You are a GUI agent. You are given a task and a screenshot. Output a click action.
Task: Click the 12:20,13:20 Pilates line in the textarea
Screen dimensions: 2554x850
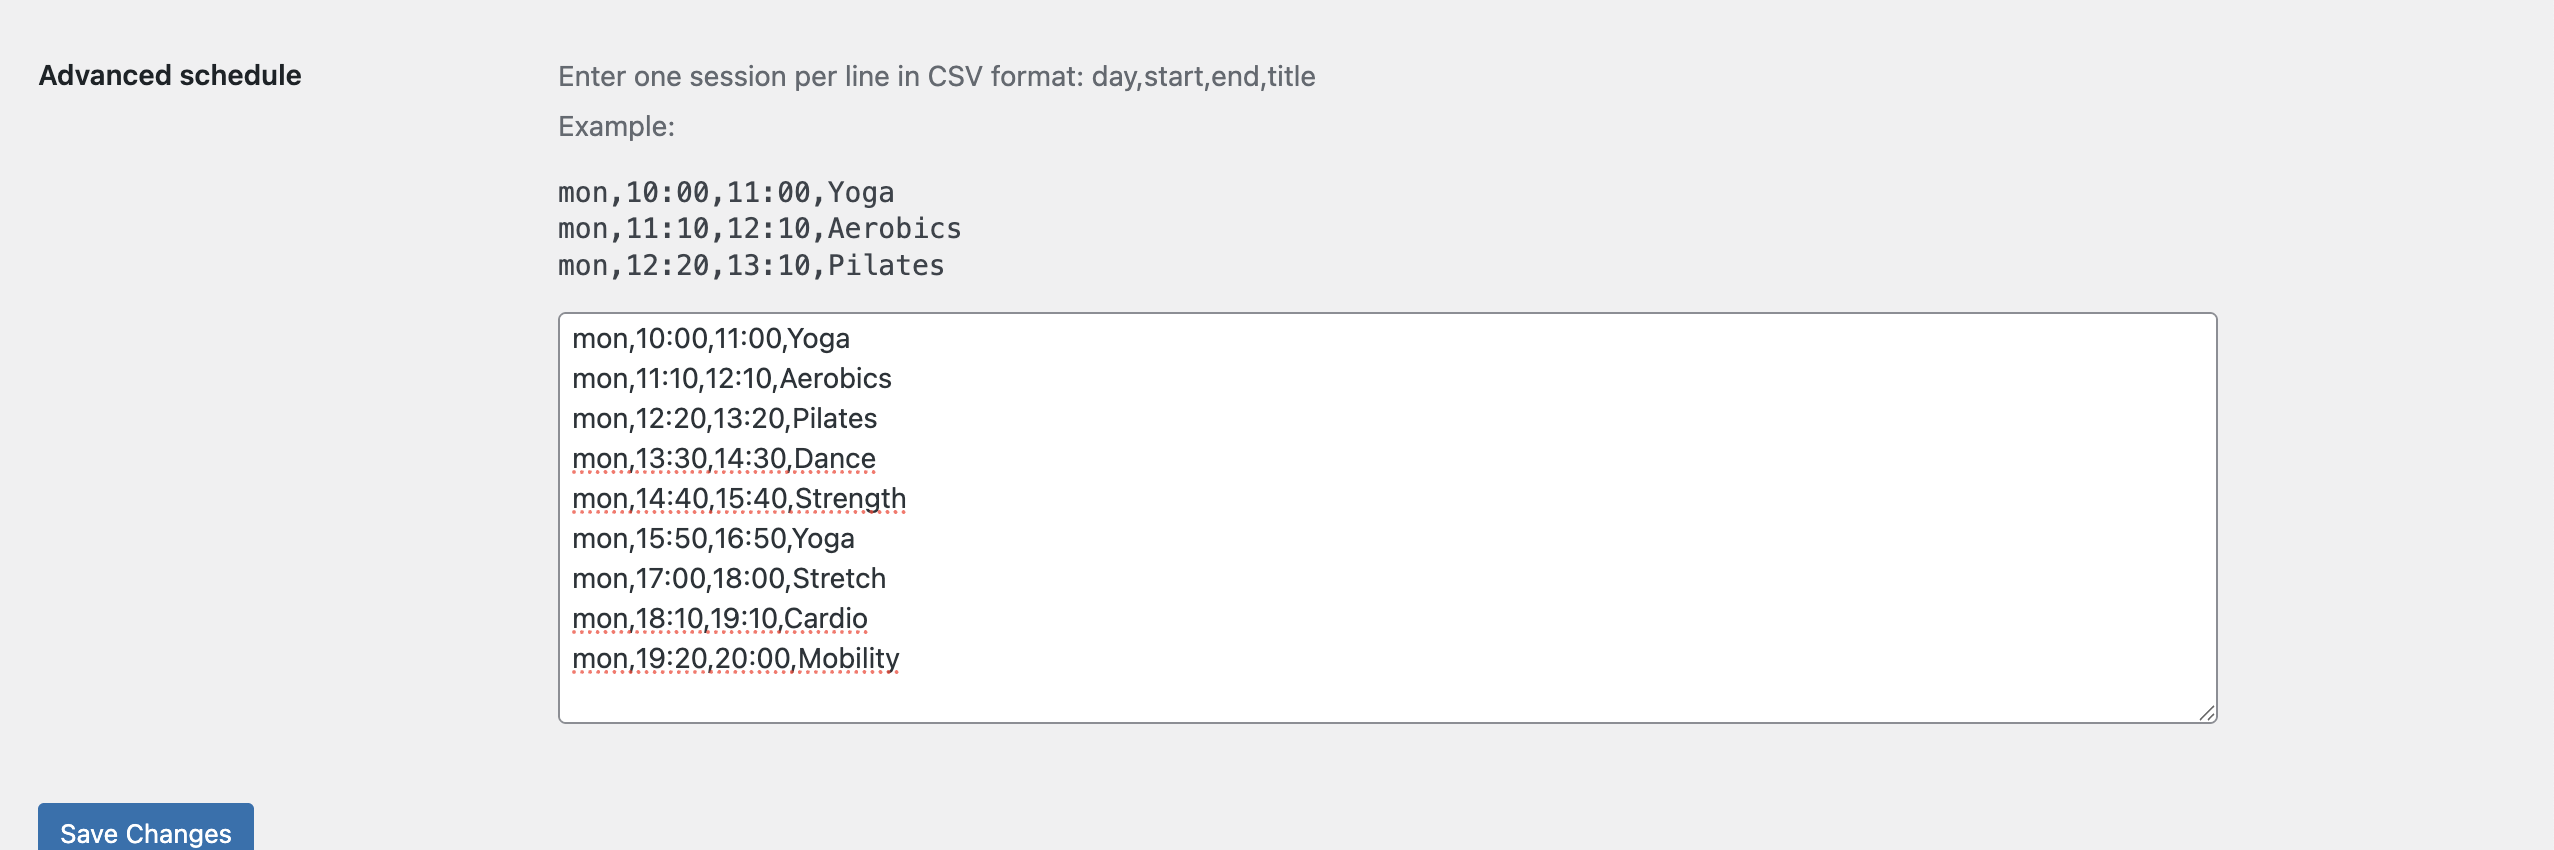724,419
